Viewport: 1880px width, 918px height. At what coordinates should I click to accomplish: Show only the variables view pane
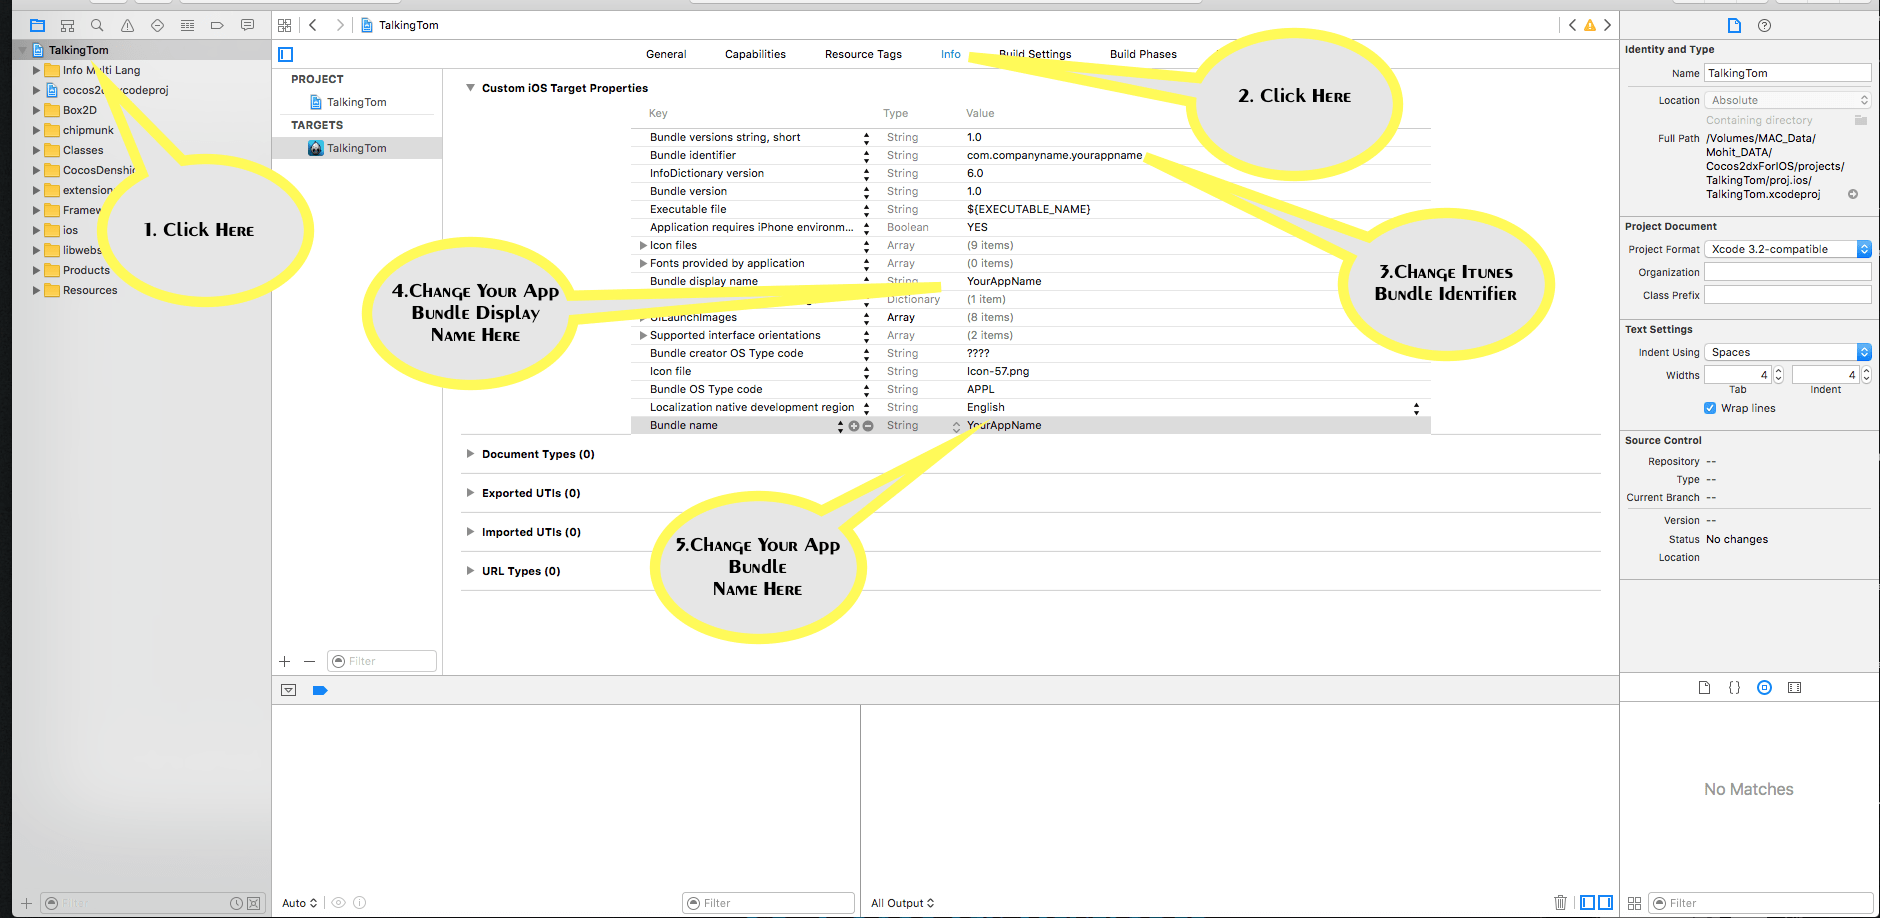click(x=1587, y=902)
